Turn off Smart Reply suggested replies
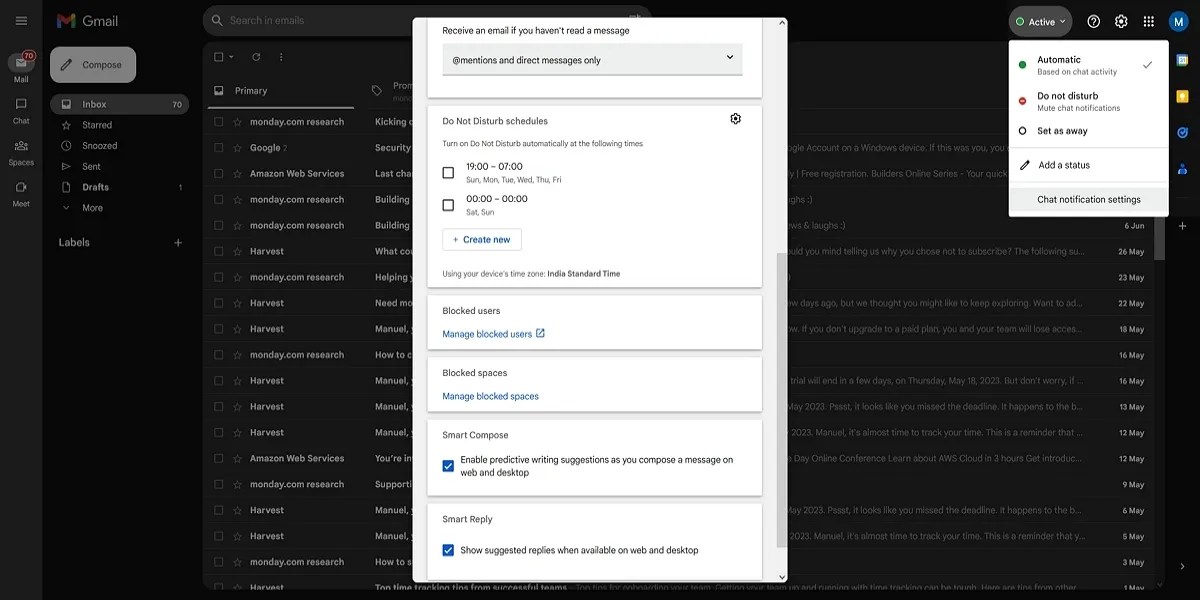This screenshot has width=1200, height=600. (447, 549)
